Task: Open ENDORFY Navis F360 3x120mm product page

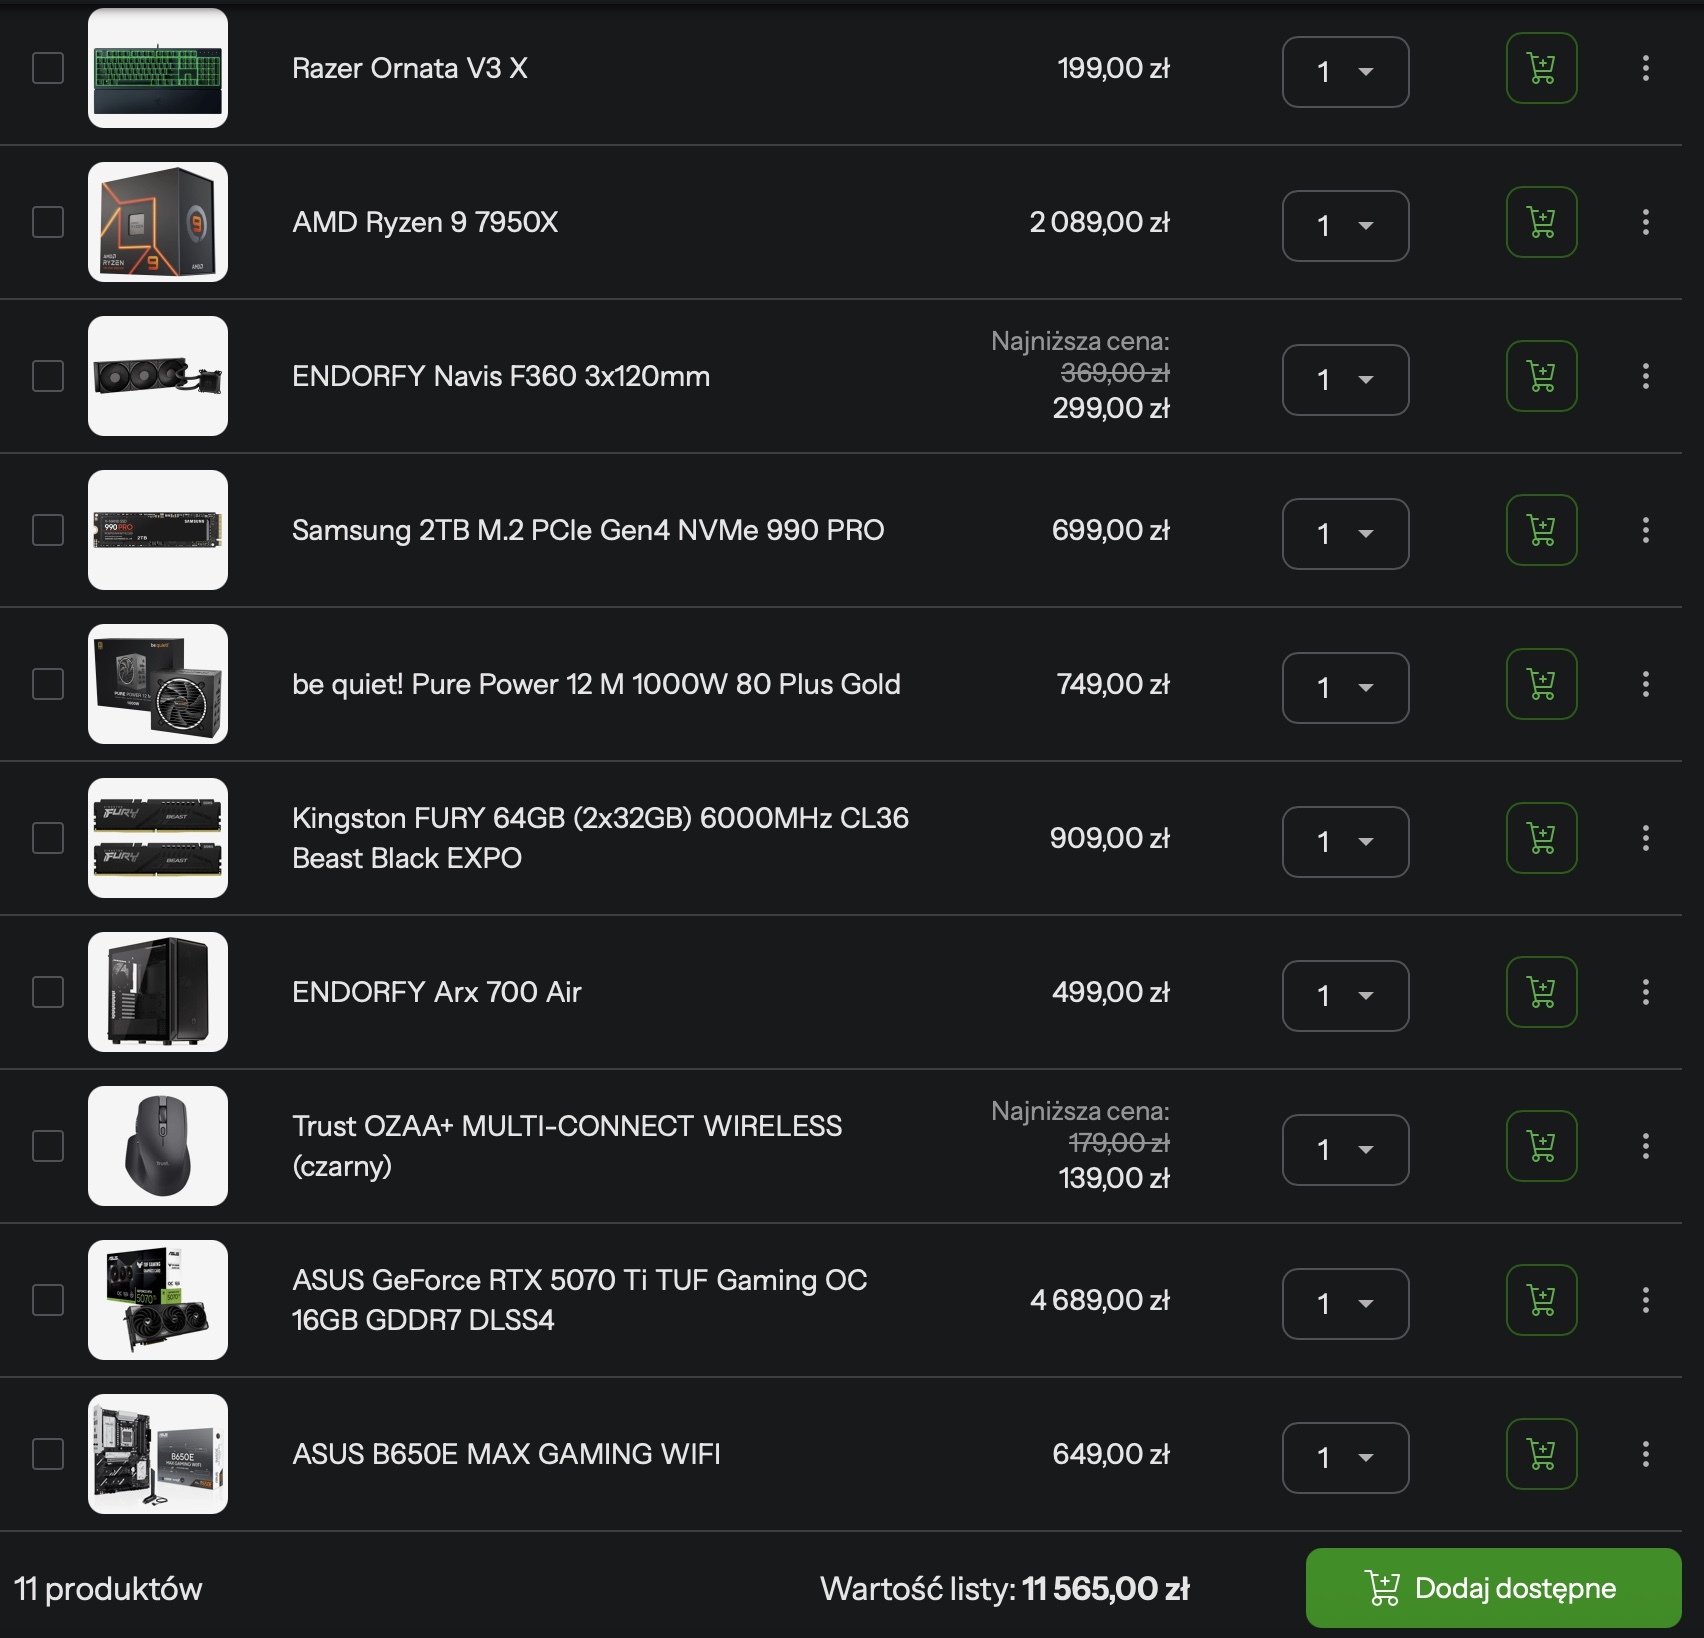Action: [501, 377]
